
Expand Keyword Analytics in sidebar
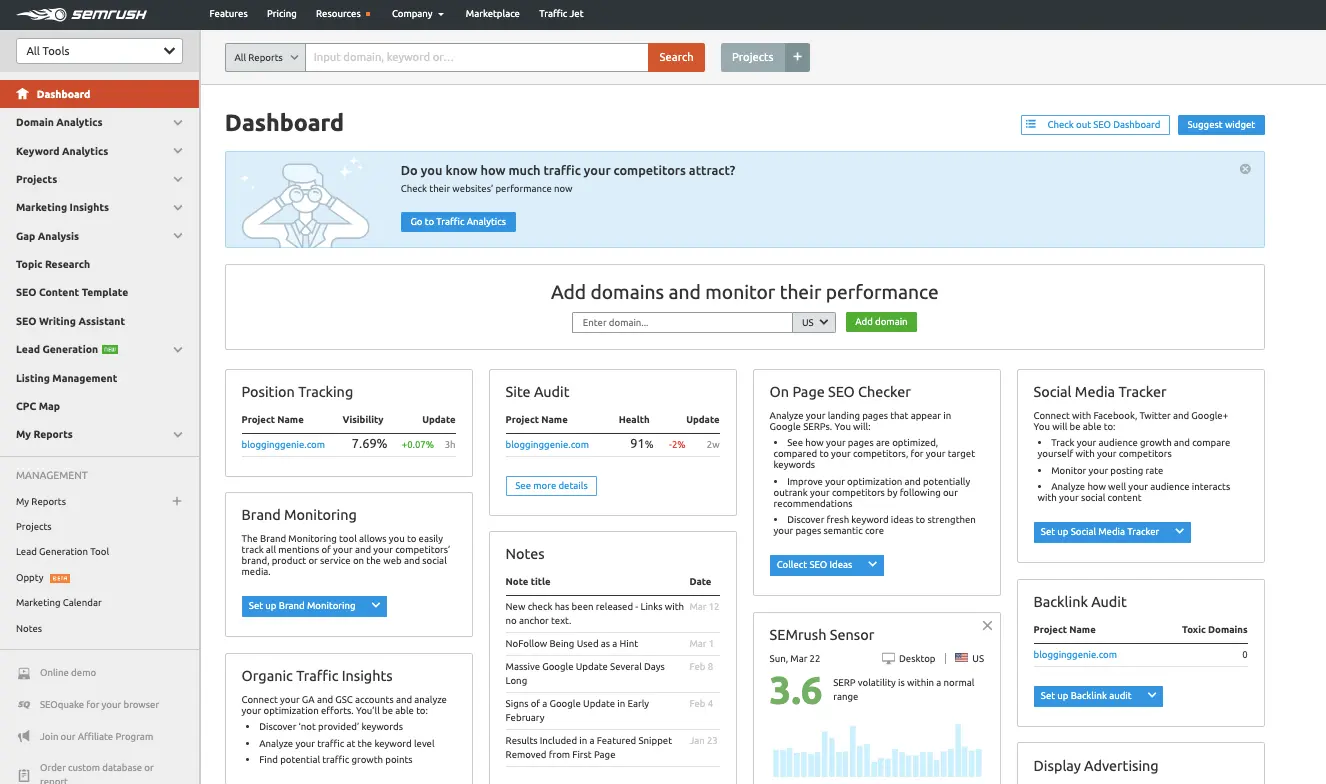tap(178, 151)
